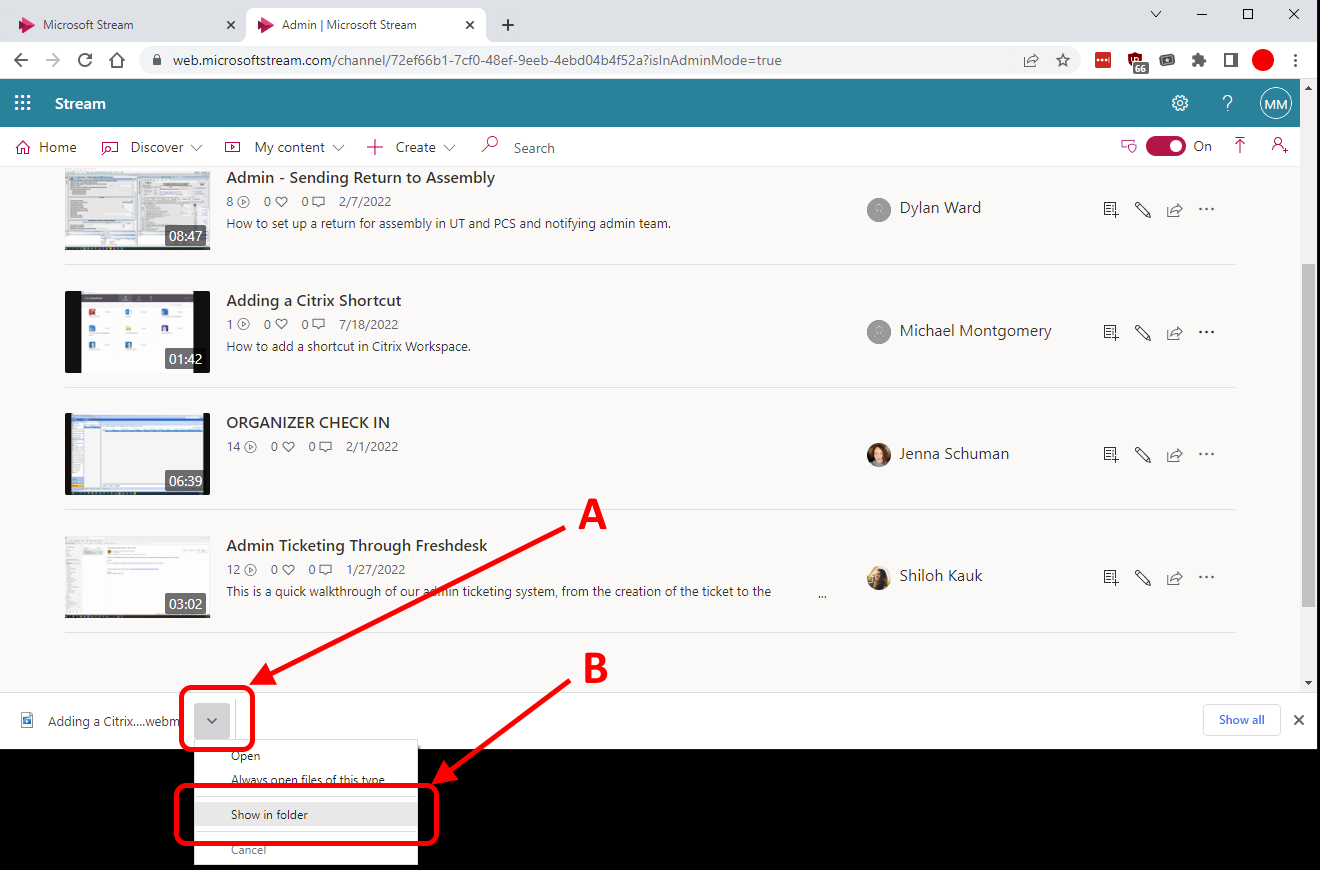
Task: Switch to the Admin | Microsoft Stream tab
Action: point(365,24)
